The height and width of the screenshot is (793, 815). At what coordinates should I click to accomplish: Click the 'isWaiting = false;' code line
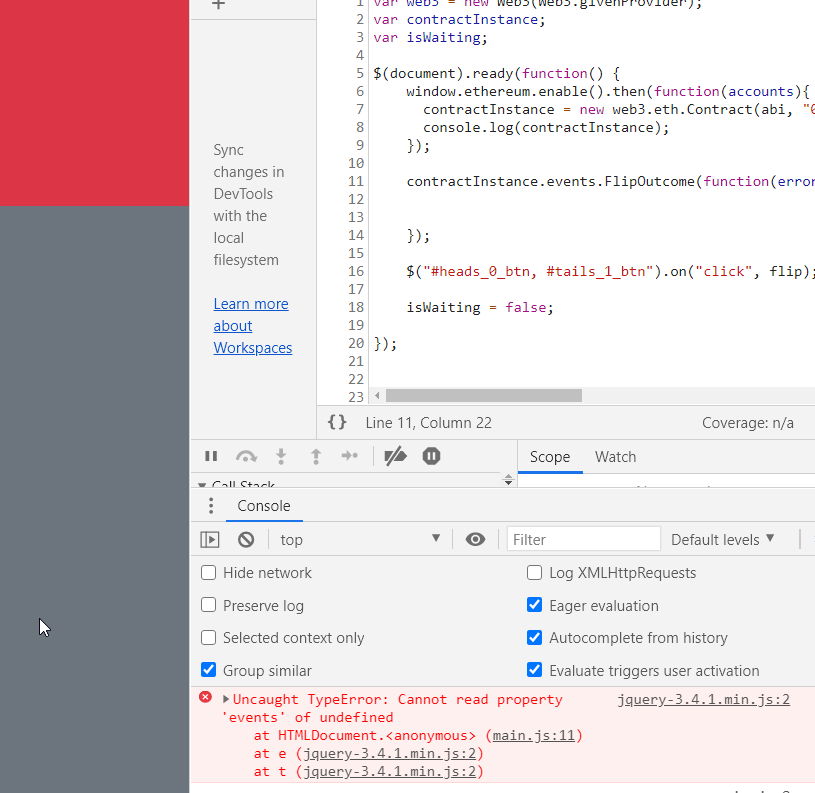480,307
